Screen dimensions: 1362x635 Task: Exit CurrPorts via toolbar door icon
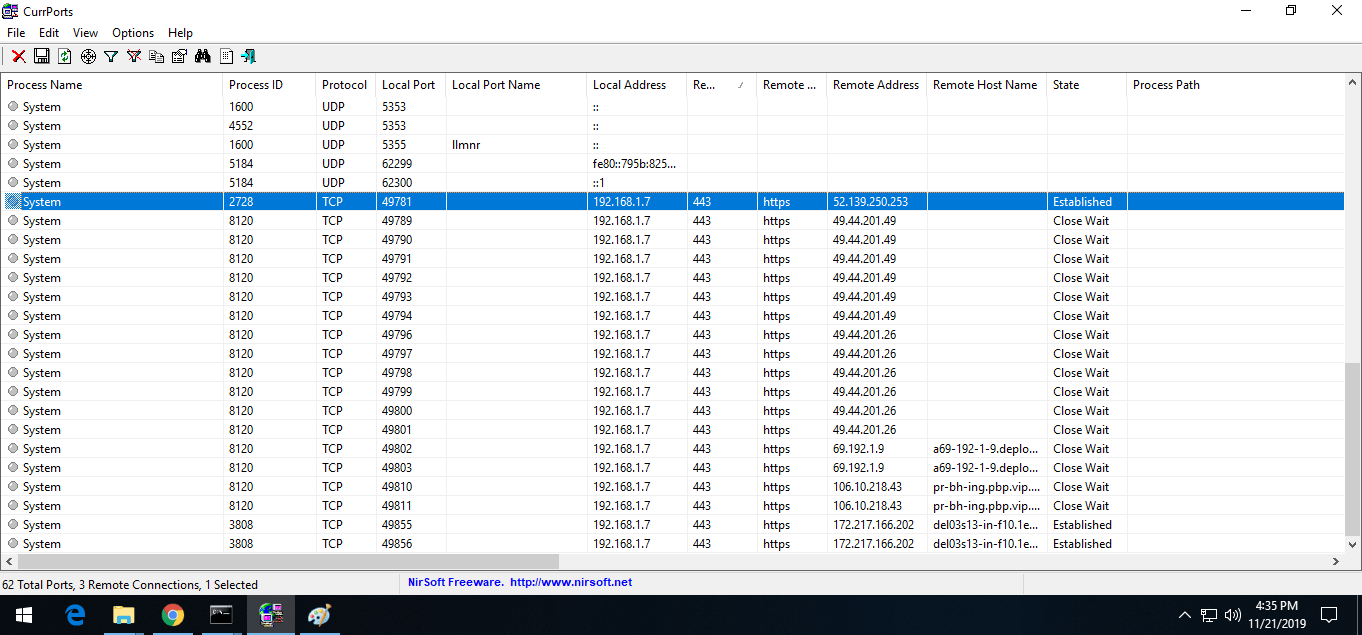[x=248, y=56]
